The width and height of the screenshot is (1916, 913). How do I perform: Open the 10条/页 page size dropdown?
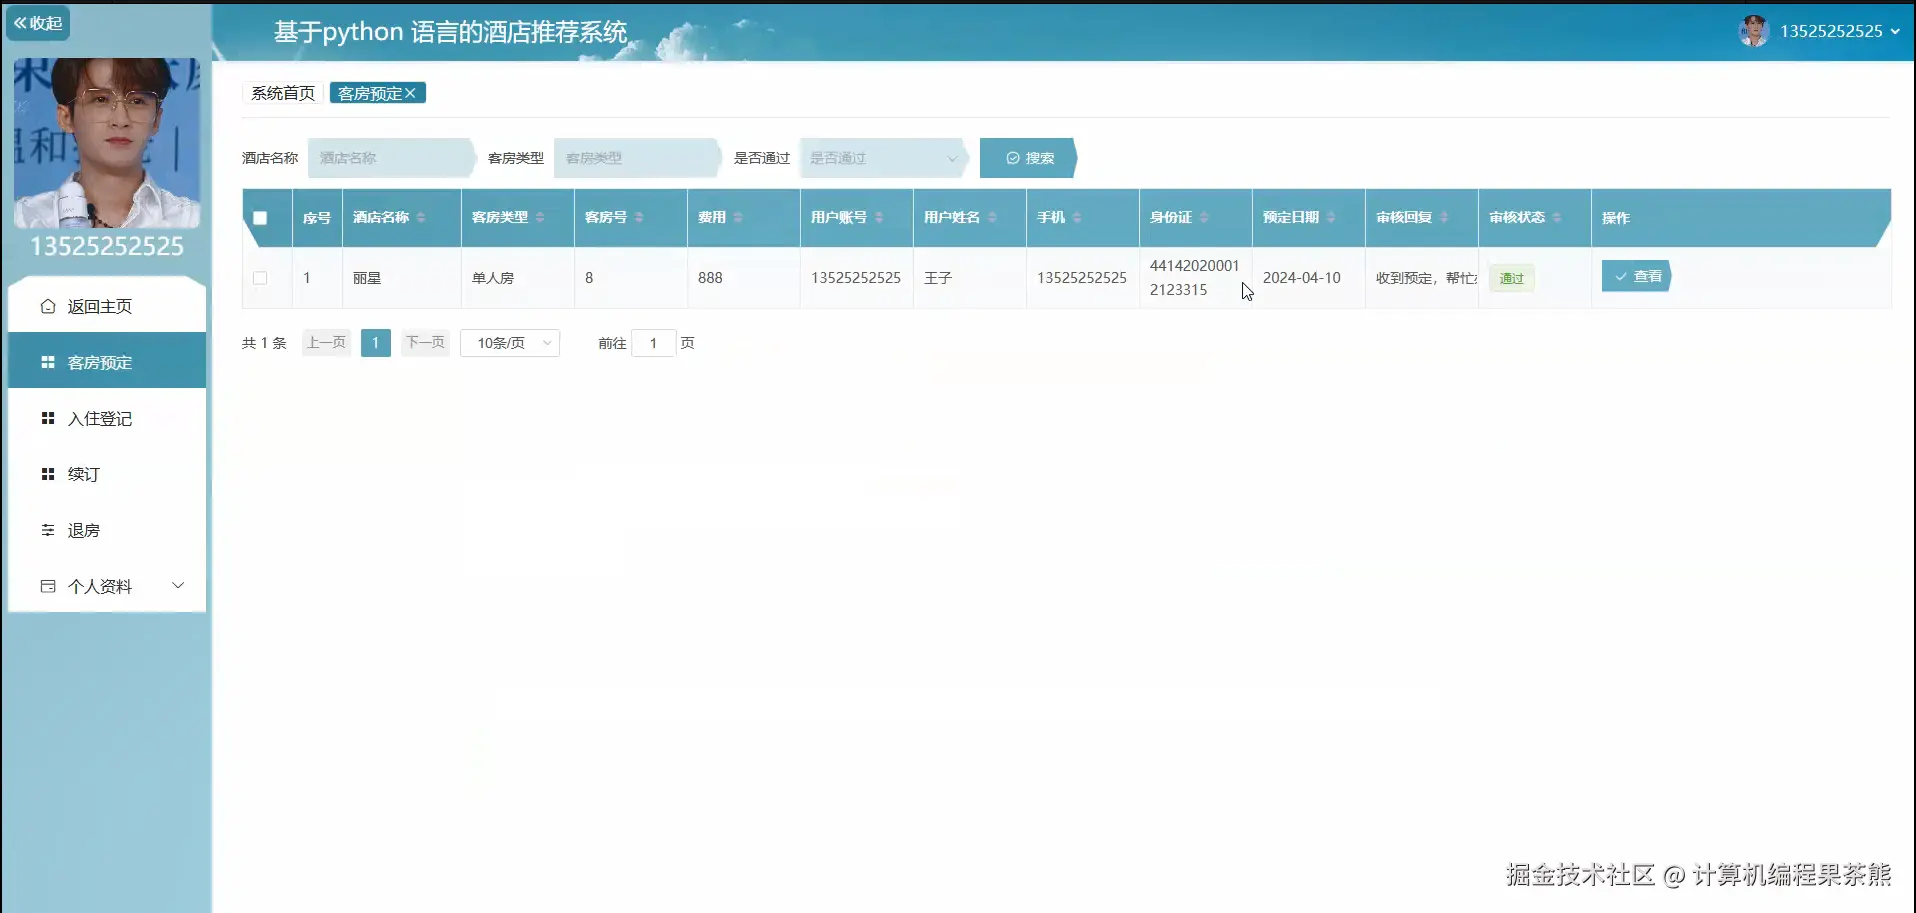510,342
